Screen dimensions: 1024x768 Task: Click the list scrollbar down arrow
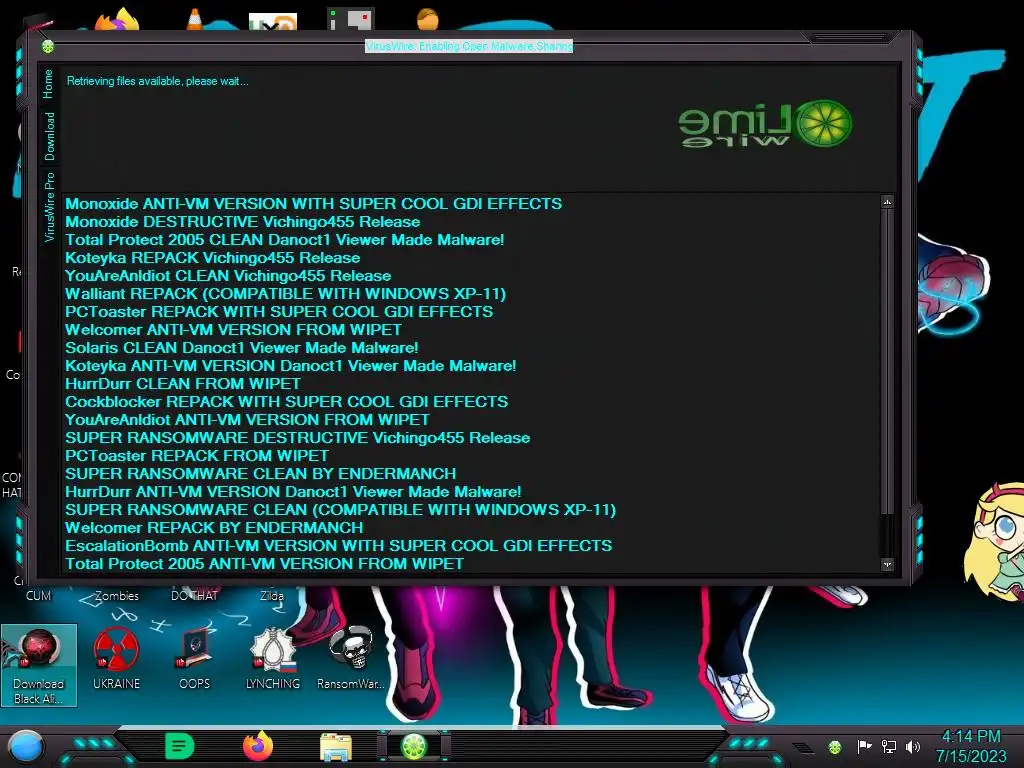pos(887,564)
